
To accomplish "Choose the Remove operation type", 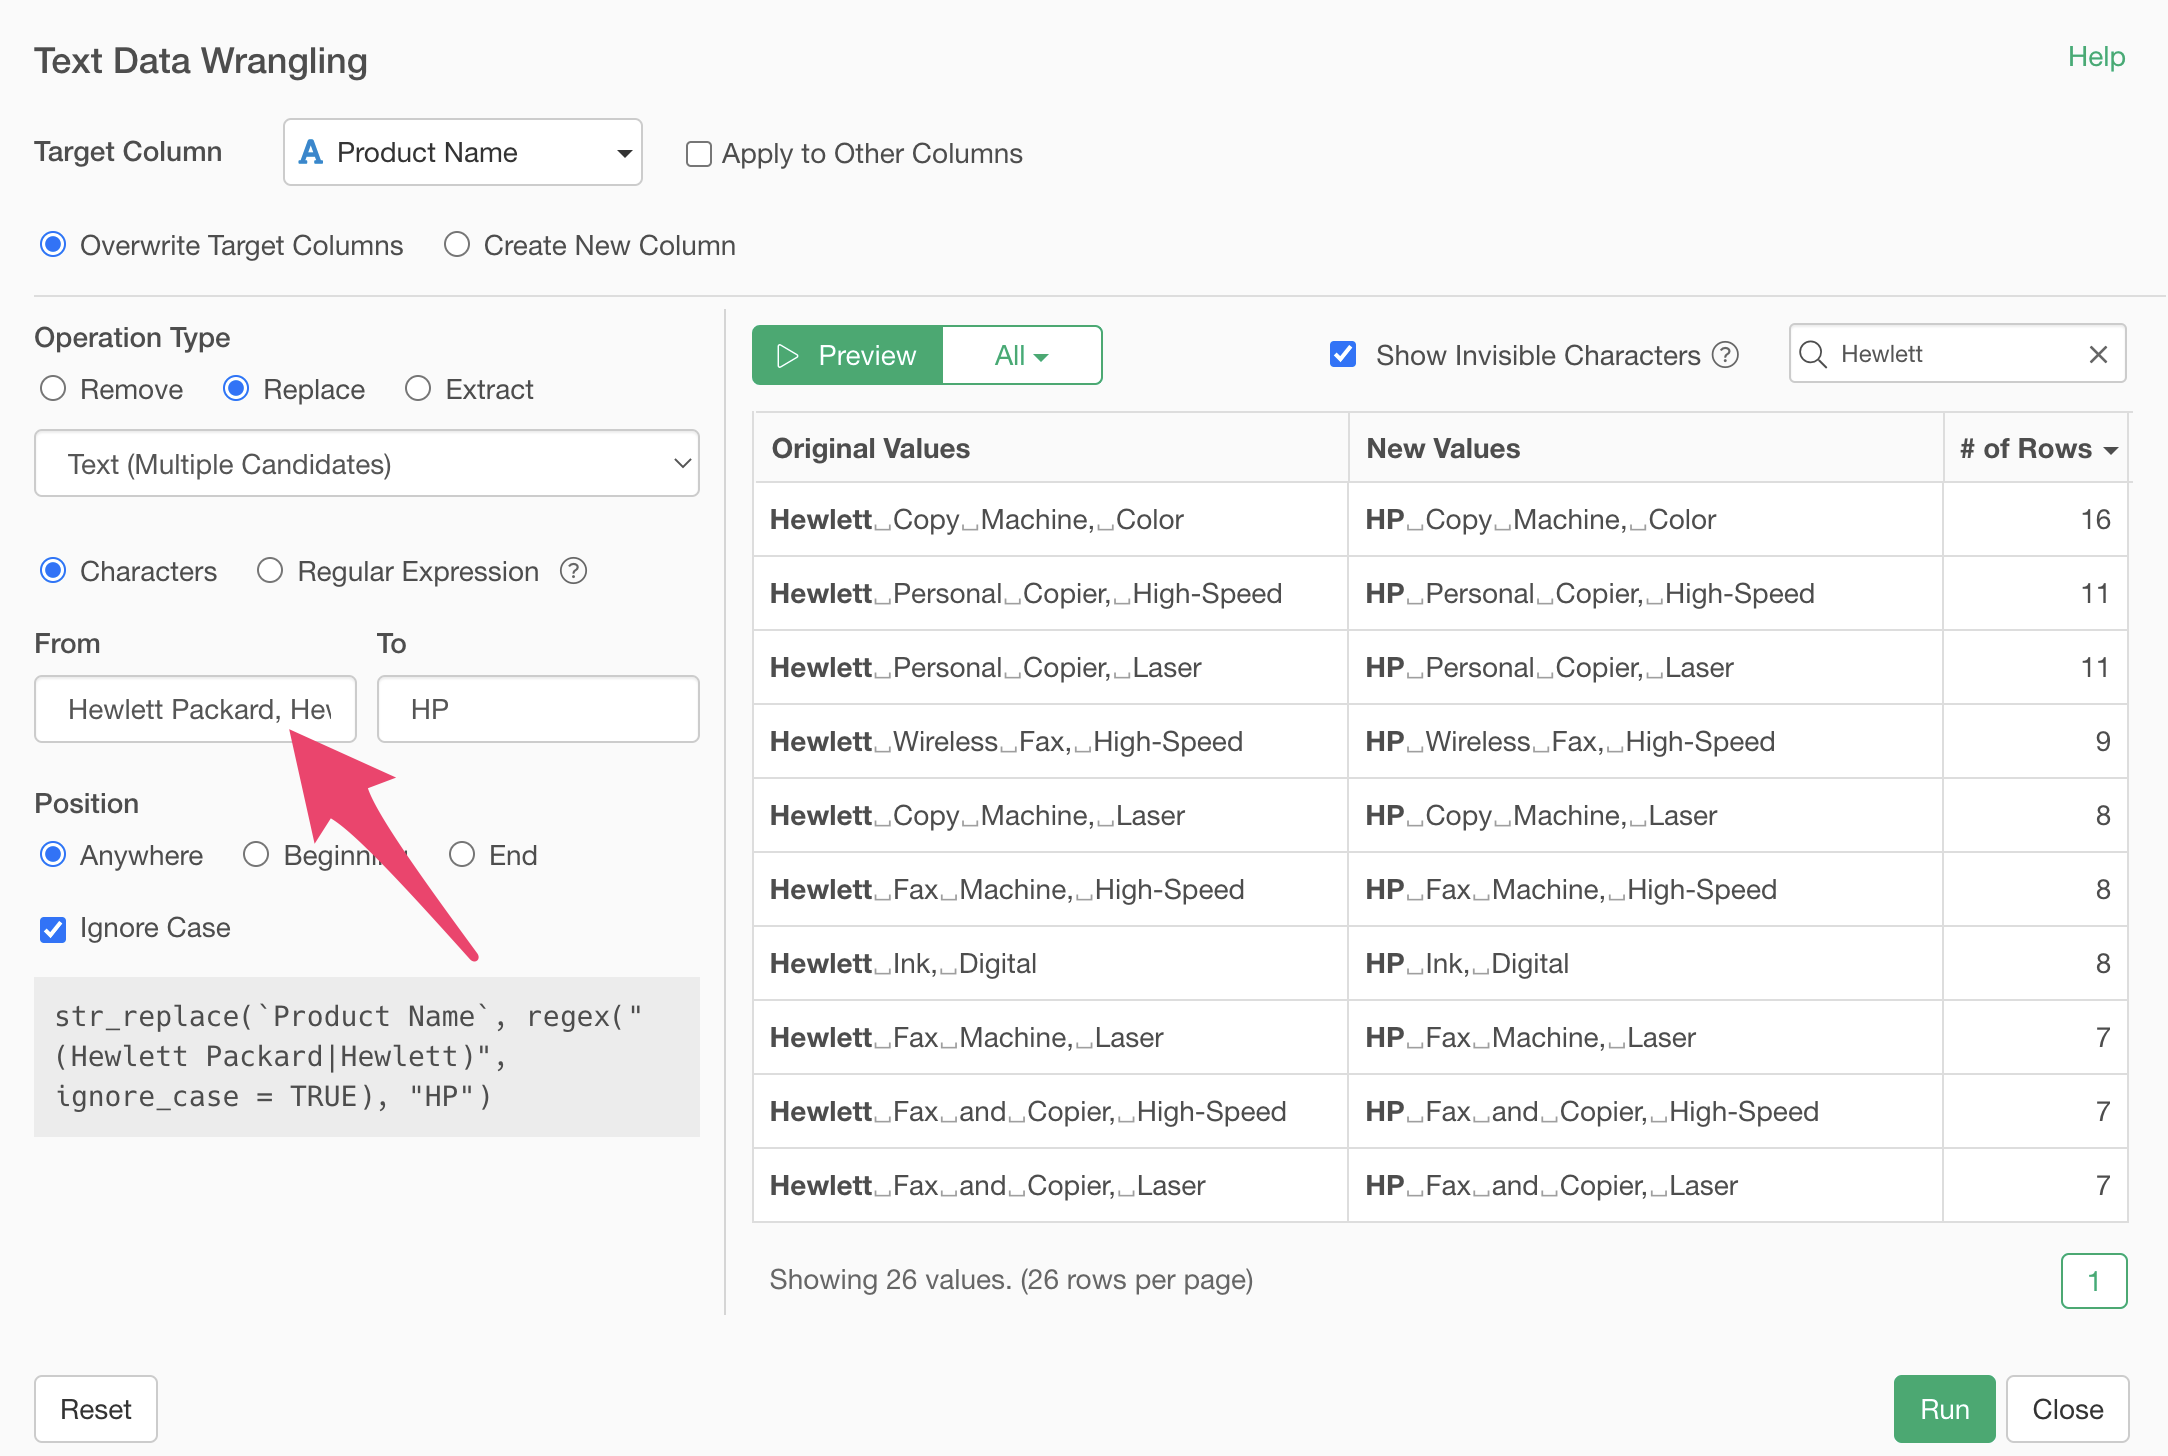I will (53, 389).
